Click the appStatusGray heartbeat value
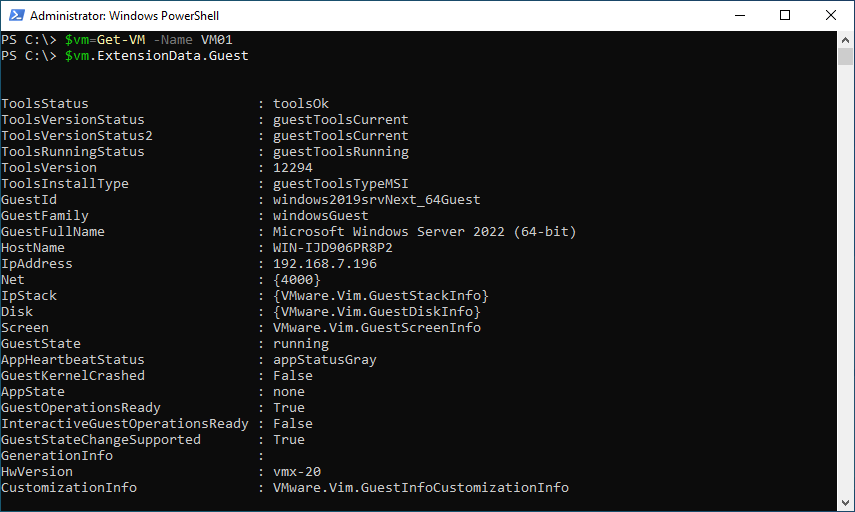855x512 pixels. pos(325,360)
